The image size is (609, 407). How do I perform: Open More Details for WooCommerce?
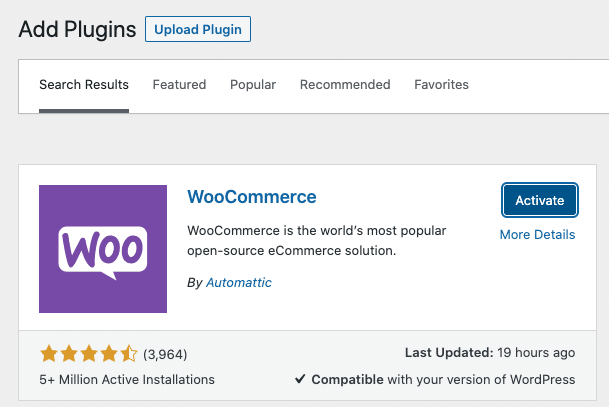click(537, 235)
